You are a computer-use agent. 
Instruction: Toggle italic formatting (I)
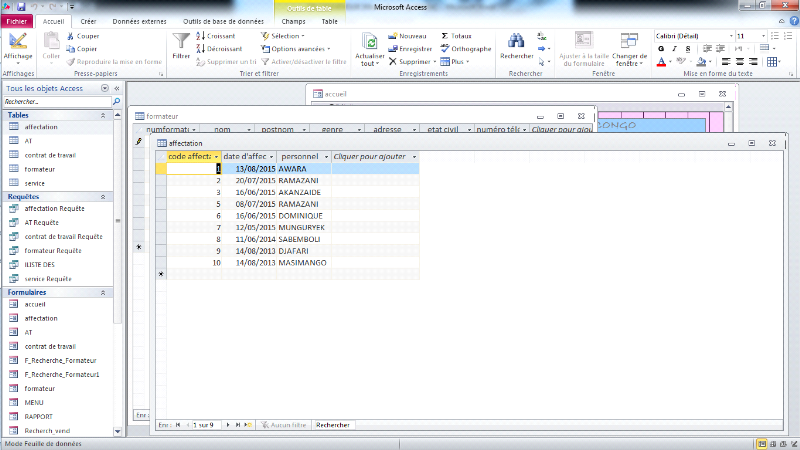[x=674, y=49]
